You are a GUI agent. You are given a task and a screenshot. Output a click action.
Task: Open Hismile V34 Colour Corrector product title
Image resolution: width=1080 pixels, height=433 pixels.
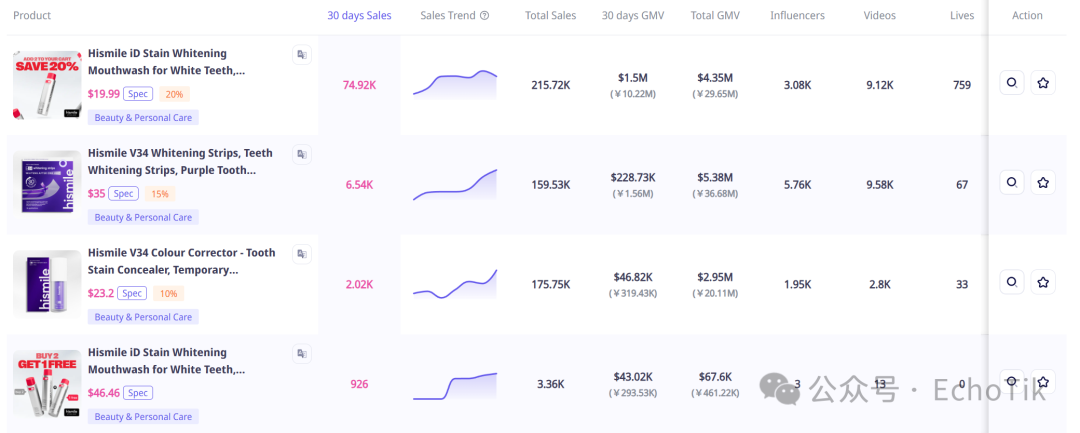(x=182, y=261)
